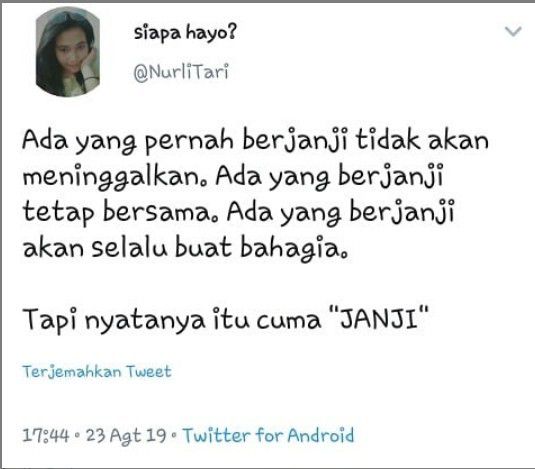Click the quoted word "JANJI"
The height and width of the screenshot is (469, 535).
point(379,318)
